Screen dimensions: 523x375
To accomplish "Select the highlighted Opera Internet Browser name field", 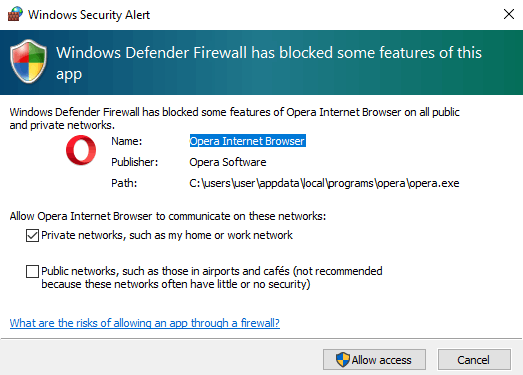I will (x=247, y=141).
